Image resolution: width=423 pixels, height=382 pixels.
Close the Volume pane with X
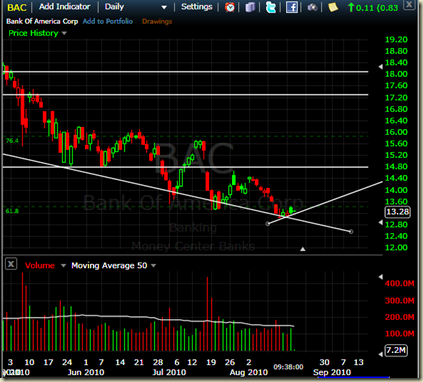[11, 264]
